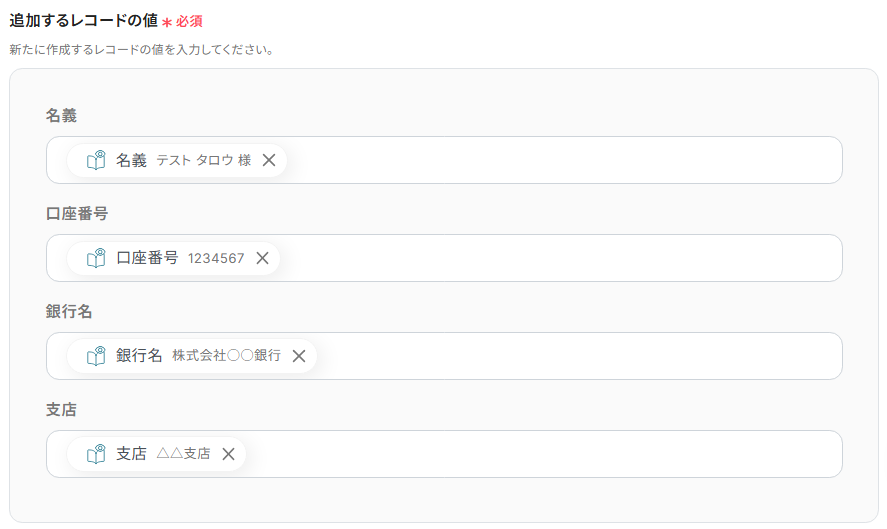Select the △△支店 value text
The width and height of the screenshot is (887, 529).
point(183,453)
